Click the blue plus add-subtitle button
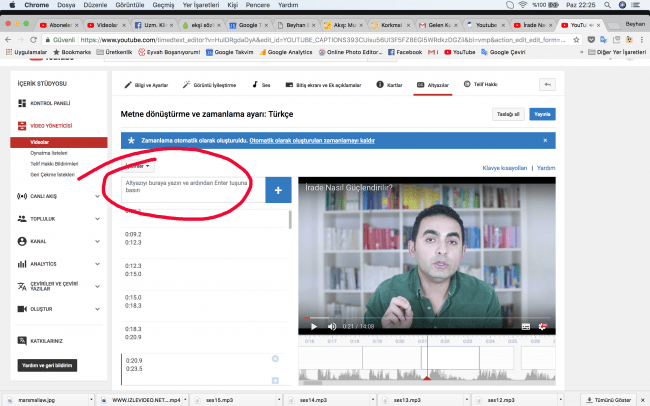The image size is (650, 406). tap(279, 189)
